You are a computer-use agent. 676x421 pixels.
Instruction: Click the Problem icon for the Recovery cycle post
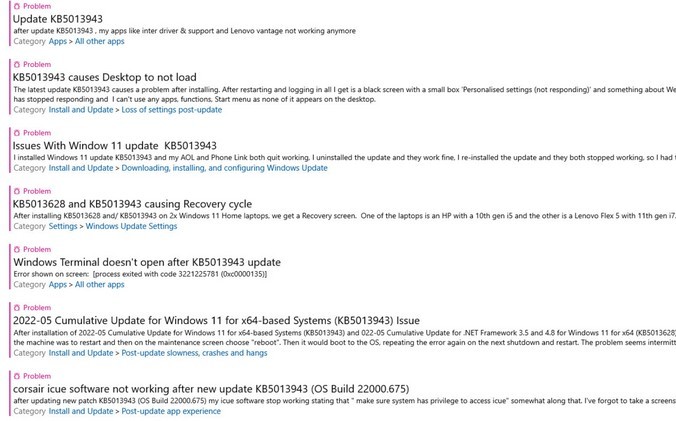16,191
